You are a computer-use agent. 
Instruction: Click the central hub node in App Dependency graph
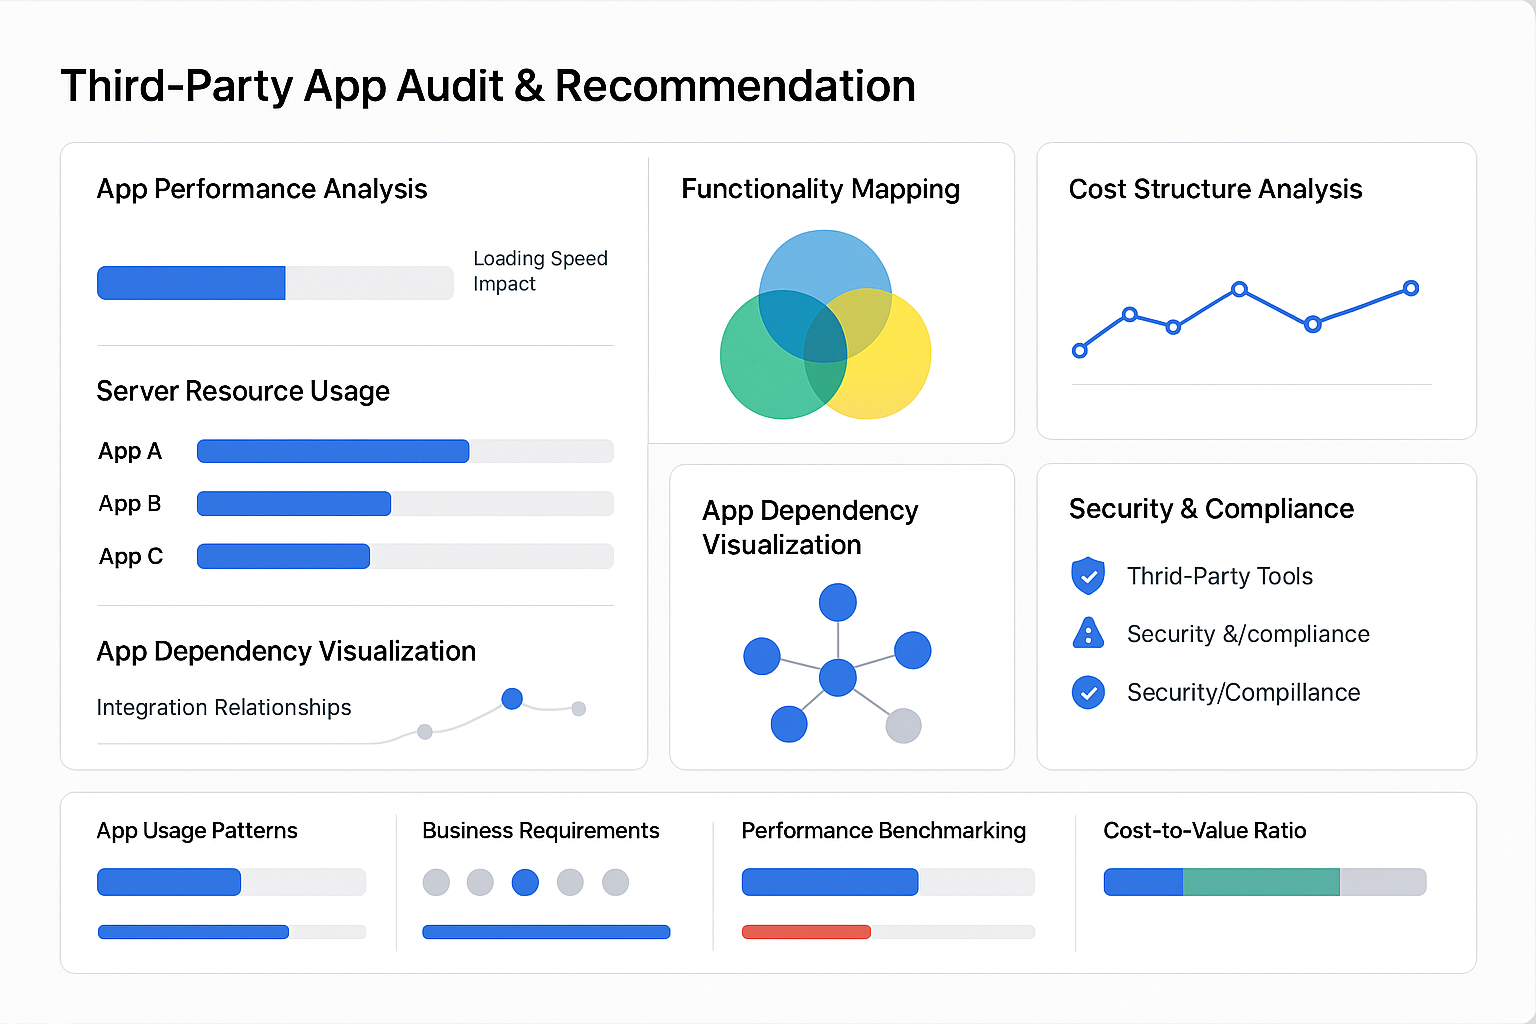point(838,678)
